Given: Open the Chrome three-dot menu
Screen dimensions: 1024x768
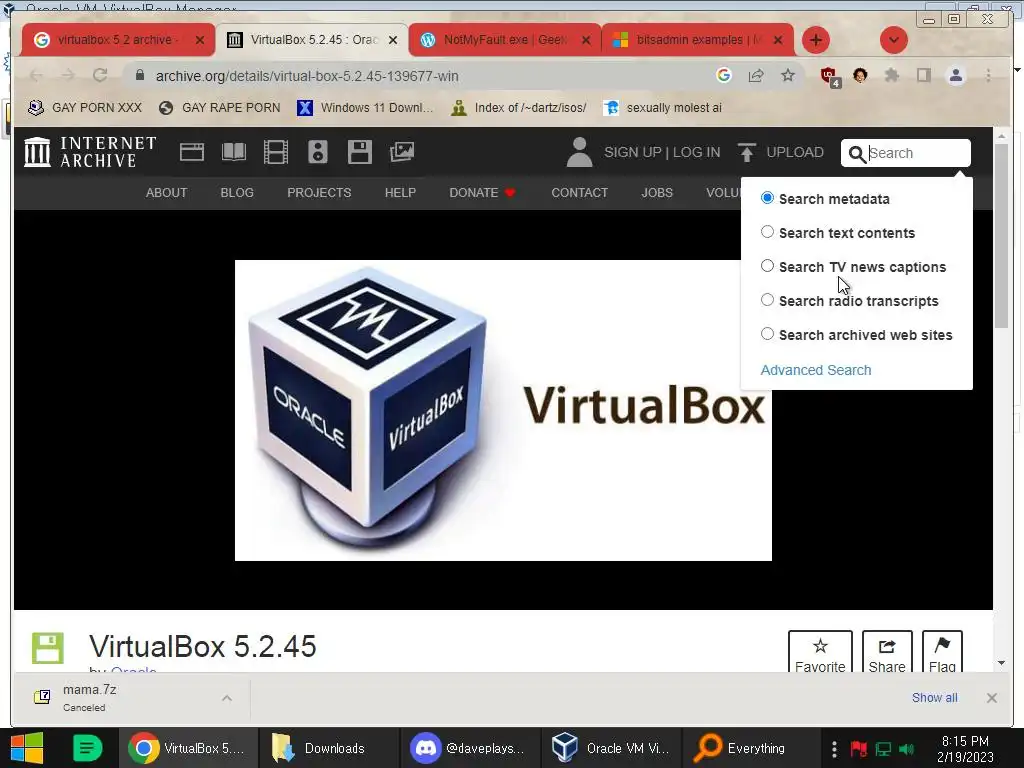Looking at the screenshot, I should coord(988,76).
